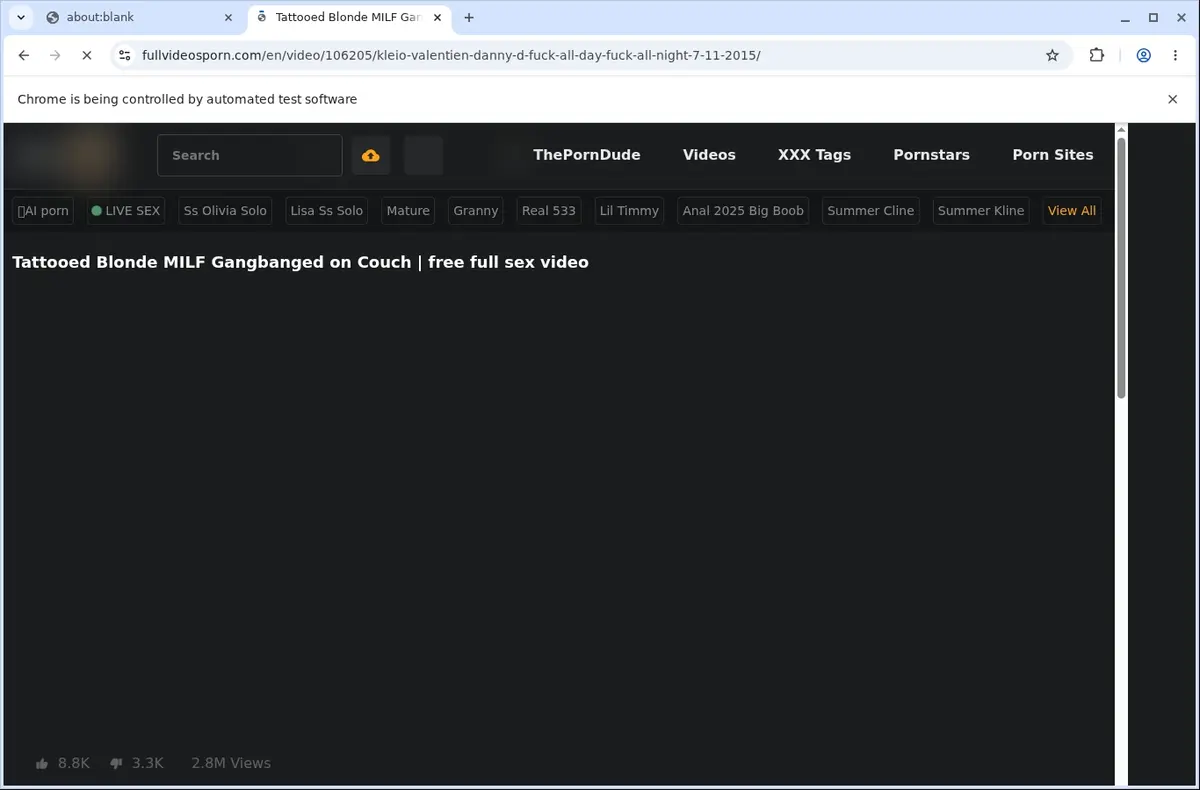
Task: View site information icon in address bar
Action: click(124, 55)
